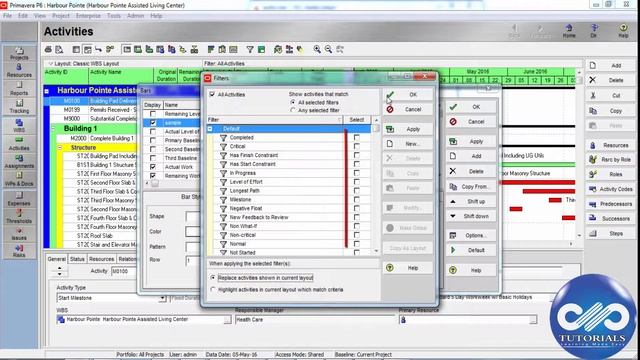Open the Layout: Classic WBS Layout menu
The height and width of the screenshot is (360, 640).
pos(84,64)
